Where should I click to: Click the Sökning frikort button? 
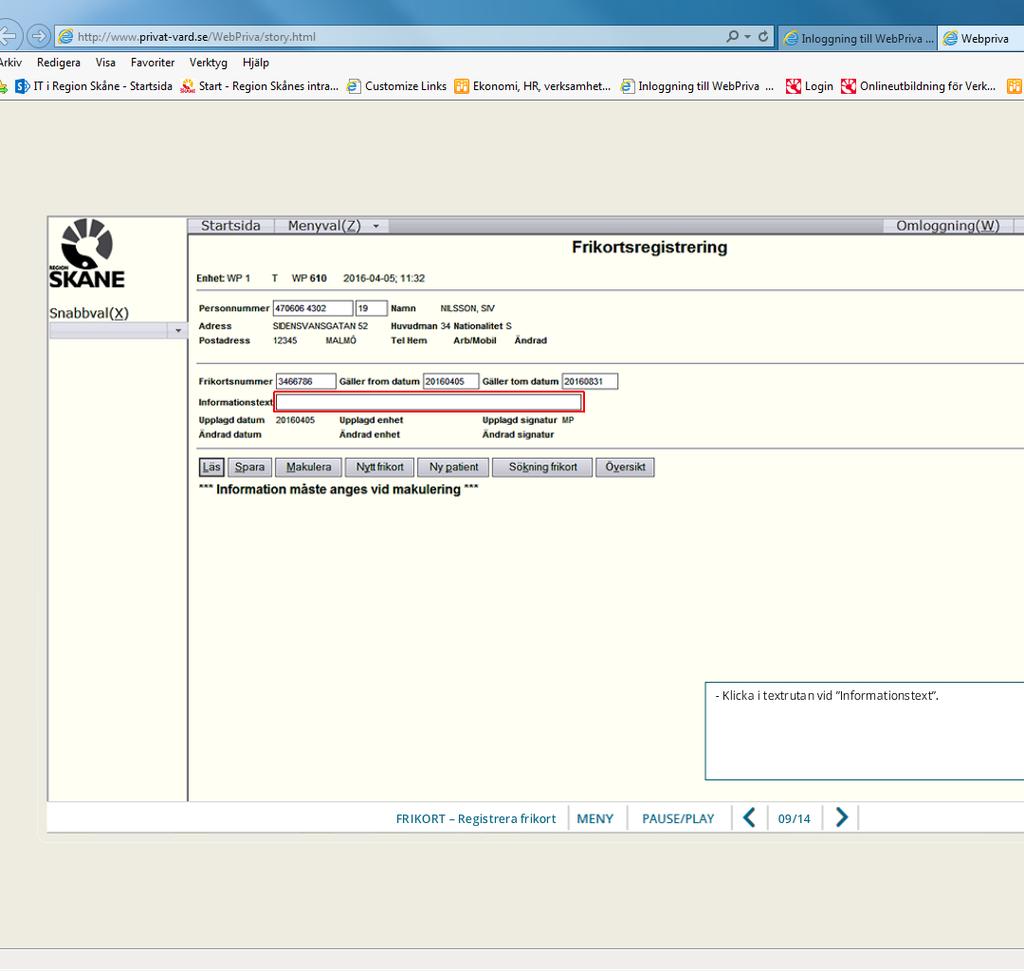click(543, 467)
